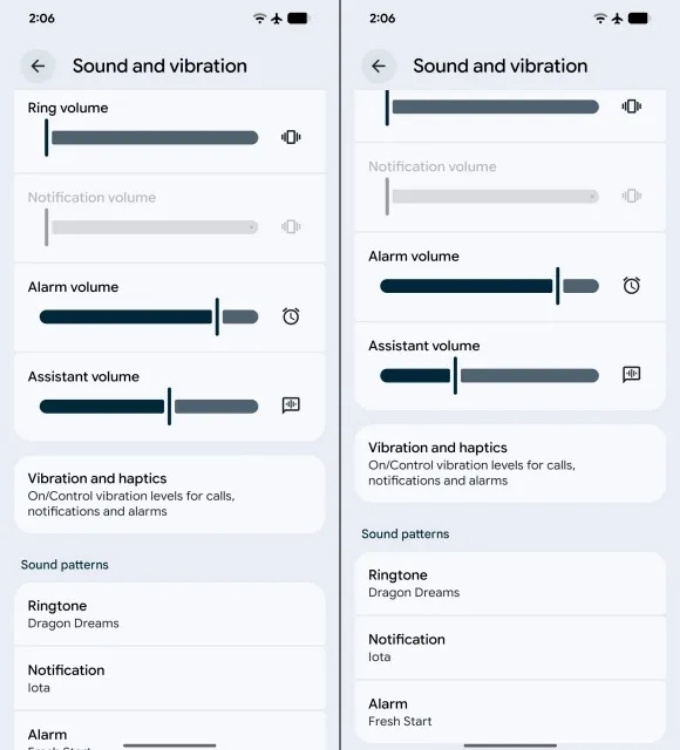Click the Alarm volume slider on the left screen
The height and width of the screenshot is (750, 680).
point(148,316)
